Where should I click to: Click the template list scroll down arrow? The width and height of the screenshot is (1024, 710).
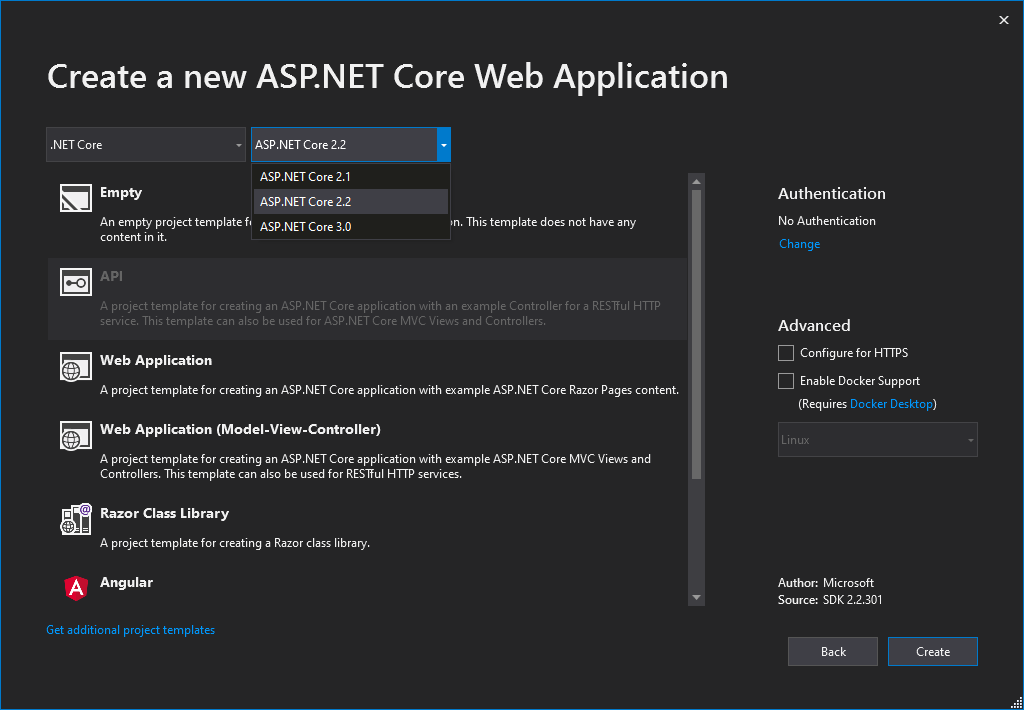tap(696, 597)
